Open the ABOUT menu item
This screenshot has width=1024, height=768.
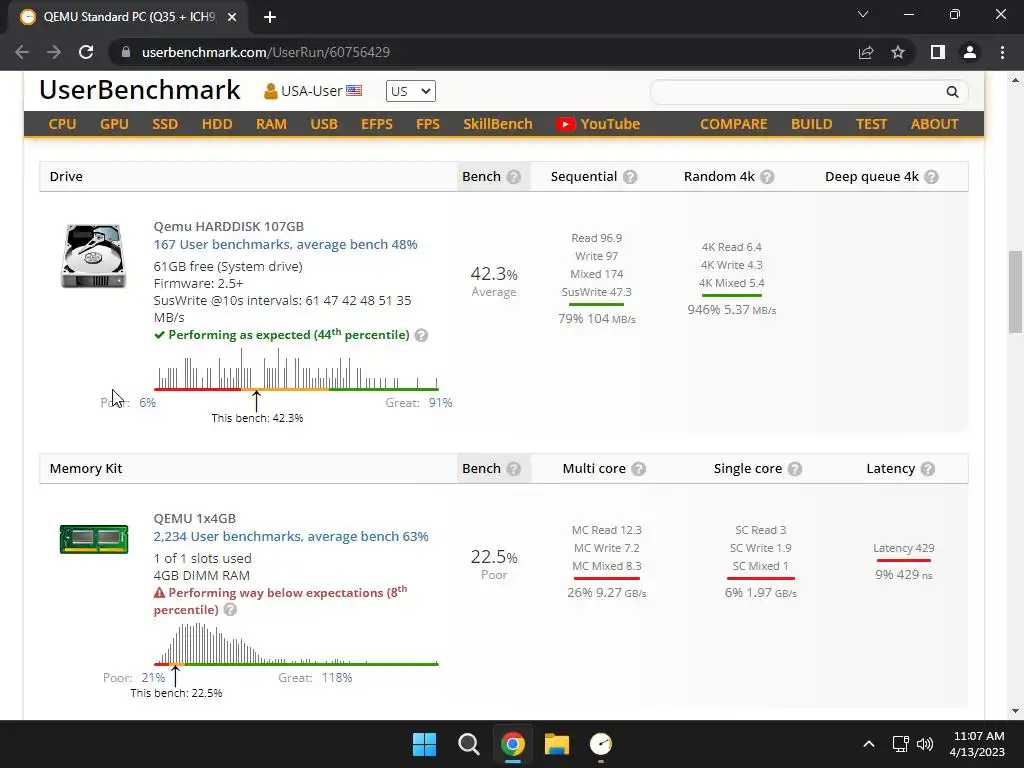point(935,124)
